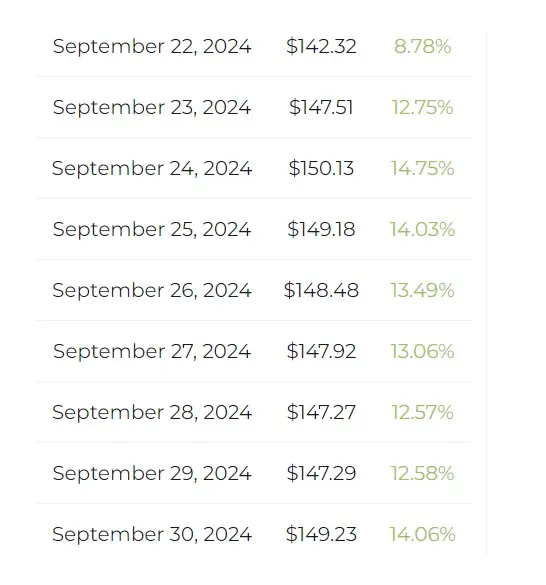
Task: Click the 12.75% percentage
Action: click(x=422, y=107)
